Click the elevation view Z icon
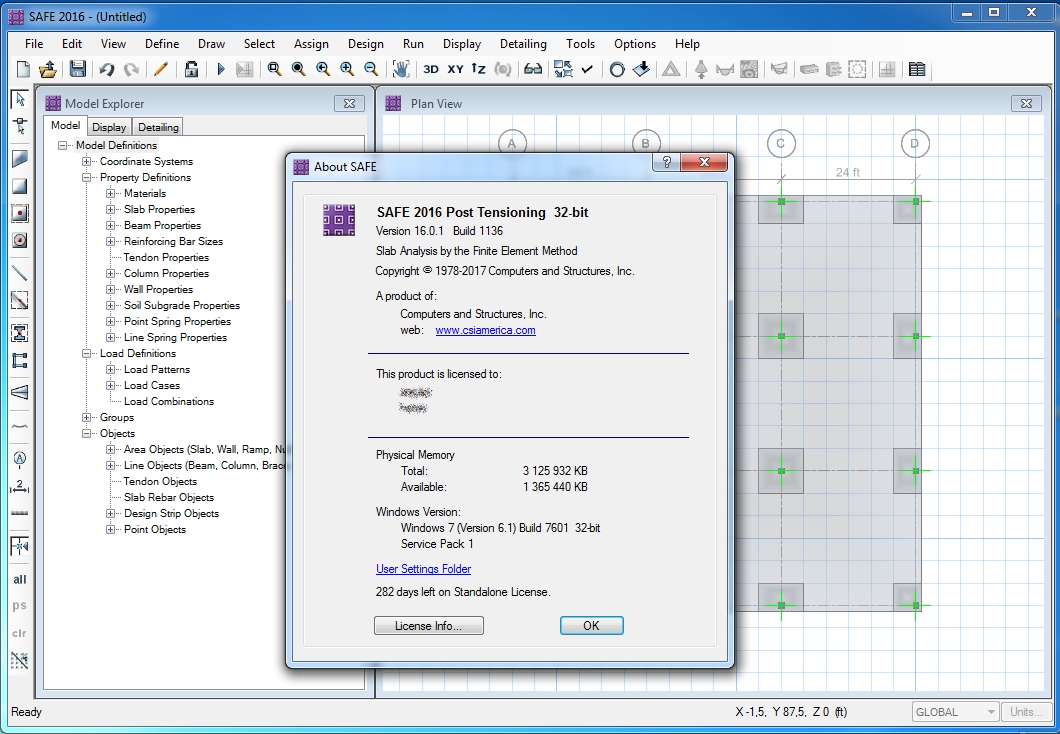Image resolution: width=1060 pixels, height=734 pixels. pyautogui.click(x=479, y=69)
